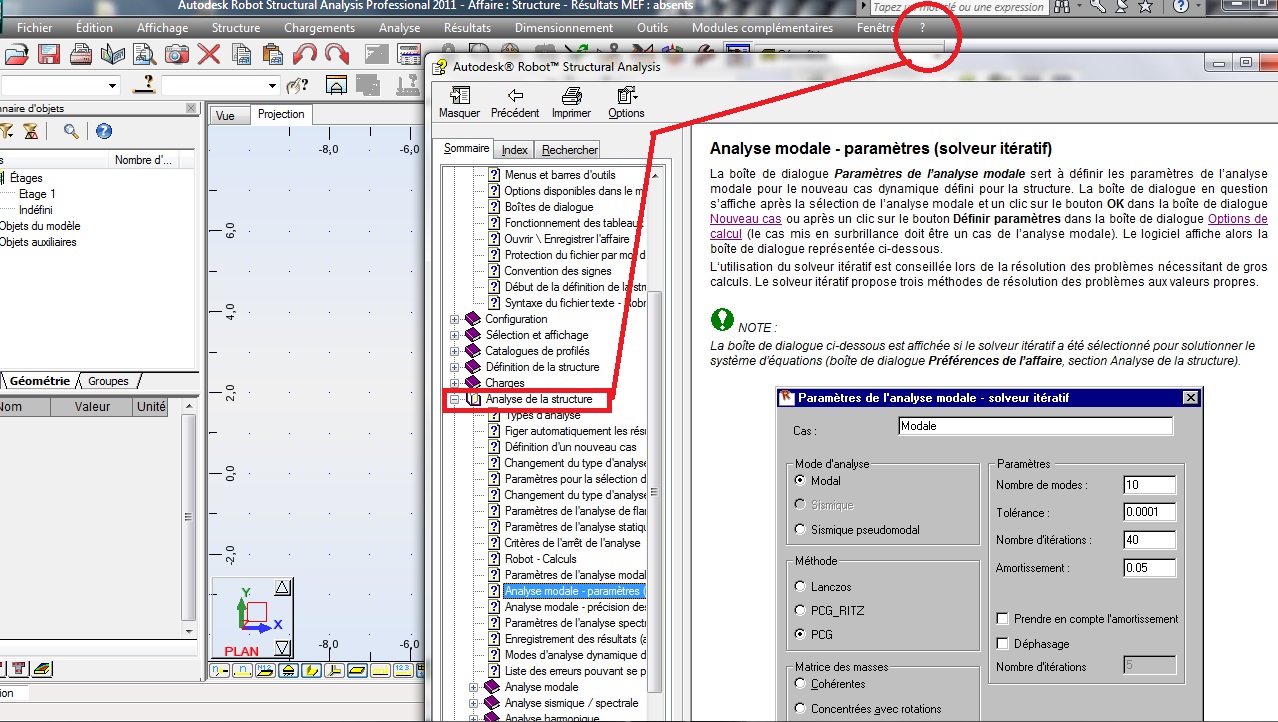Screen dimensions: 1278x722
Task: Click the red X delete icon
Action: click(209, 54)
